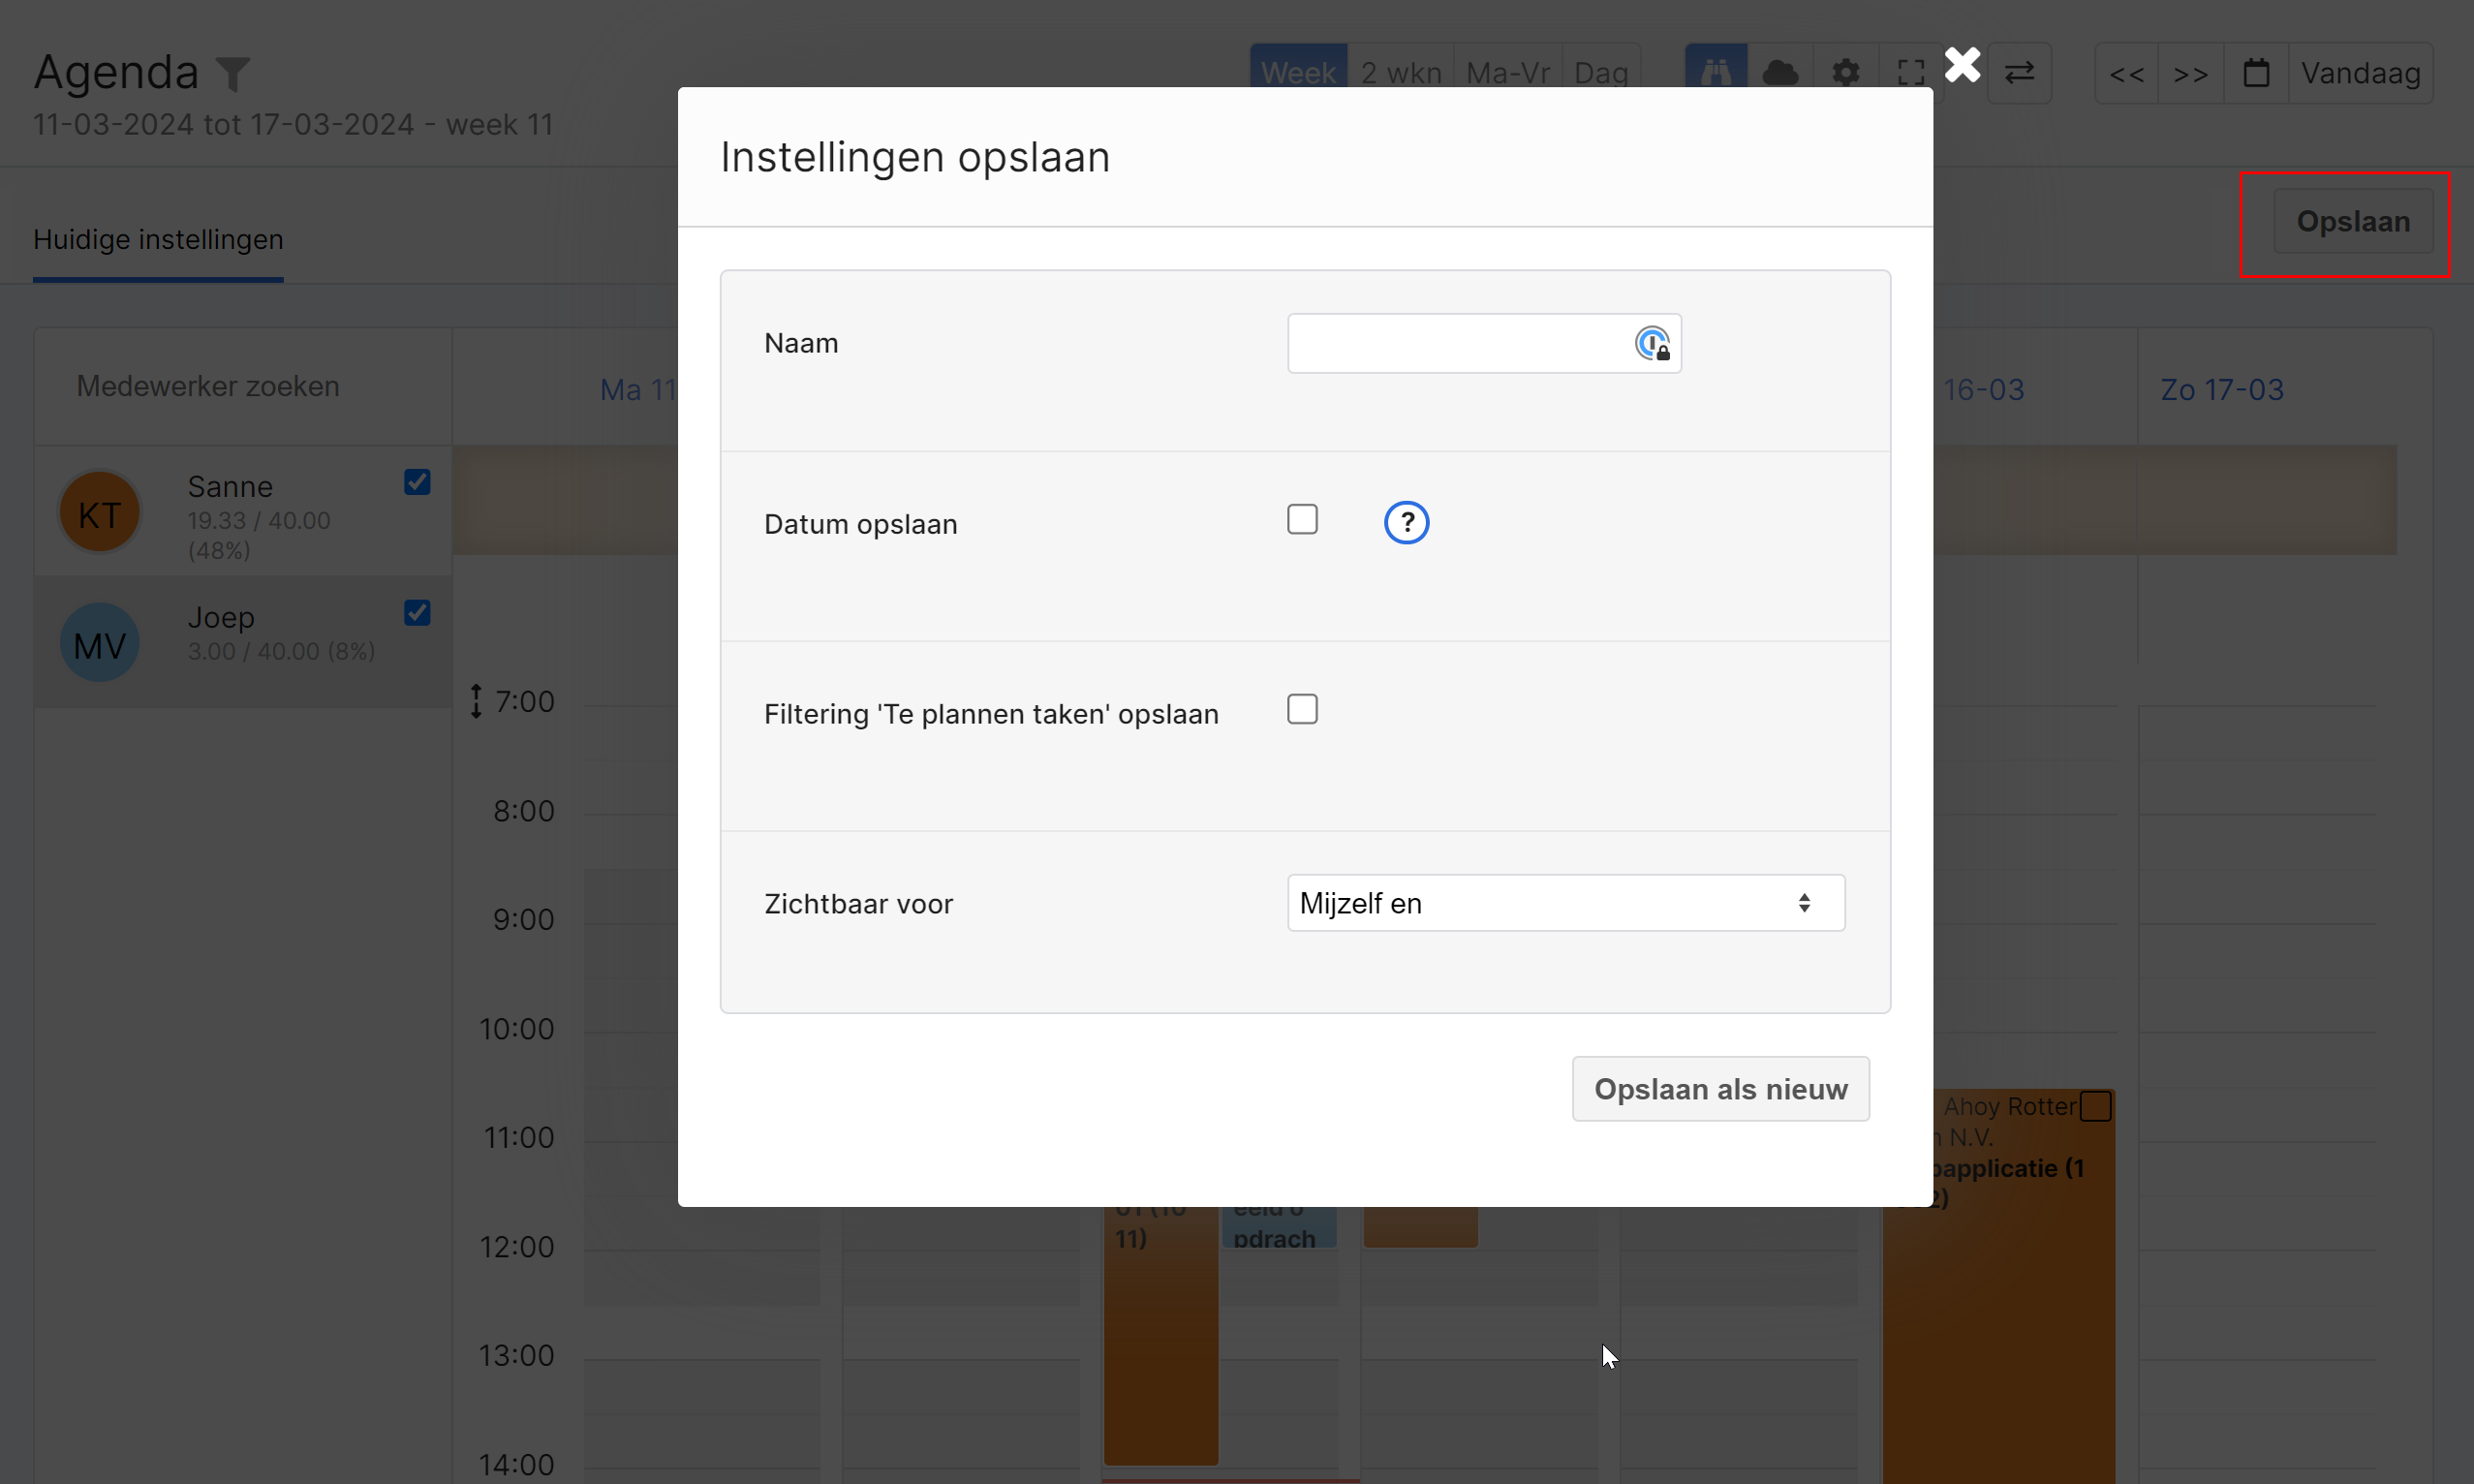
Task: Click Opslaan als nieuw button
Action: [1720, 1089]
